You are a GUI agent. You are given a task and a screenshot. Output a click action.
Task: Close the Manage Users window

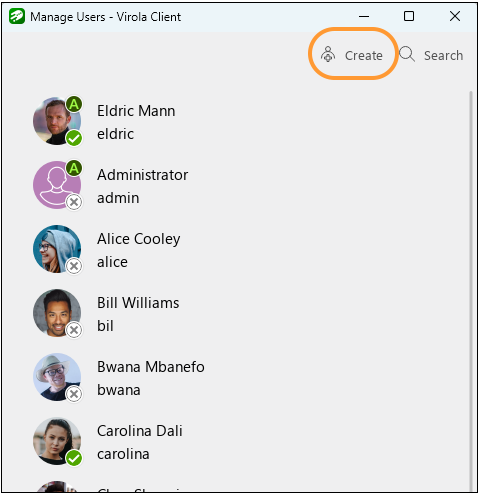click(x=455, y=16)
